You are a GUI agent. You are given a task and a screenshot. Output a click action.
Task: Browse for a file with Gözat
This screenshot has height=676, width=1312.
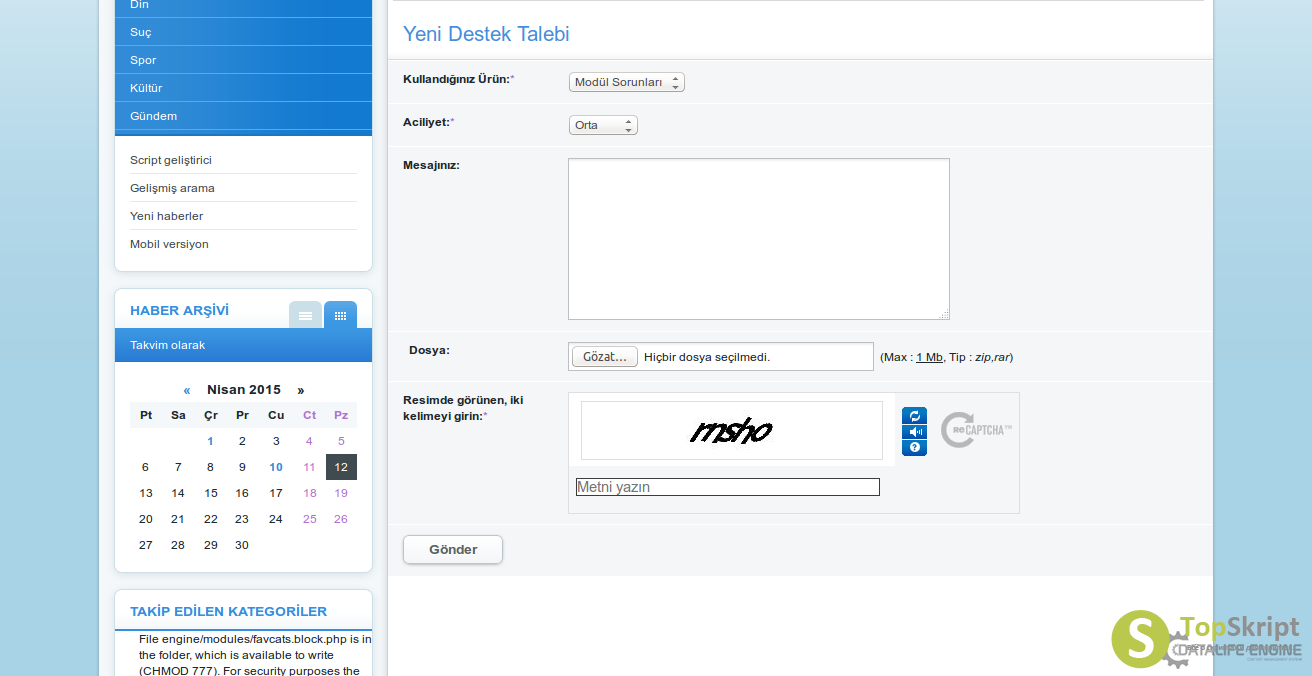[605, 357]
